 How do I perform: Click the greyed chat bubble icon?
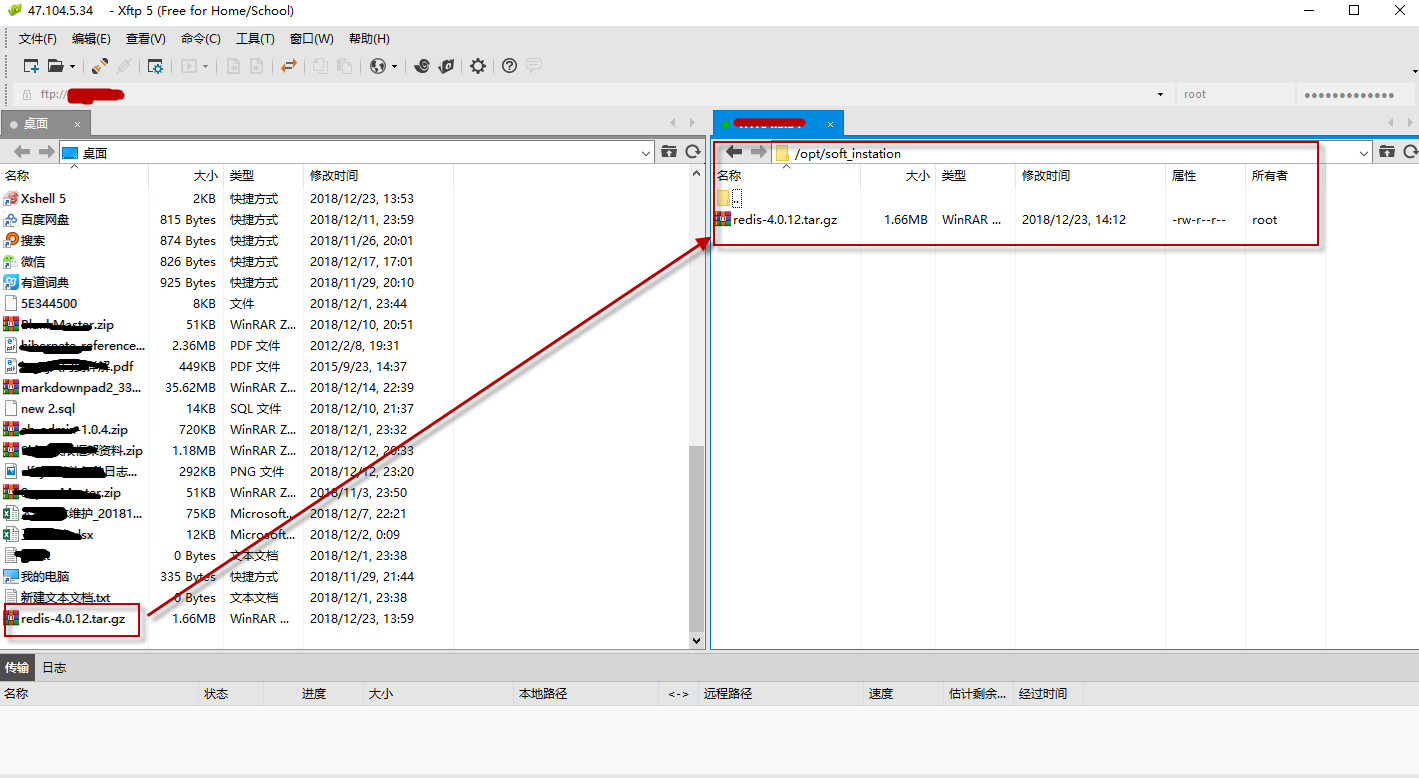[534, 66]
